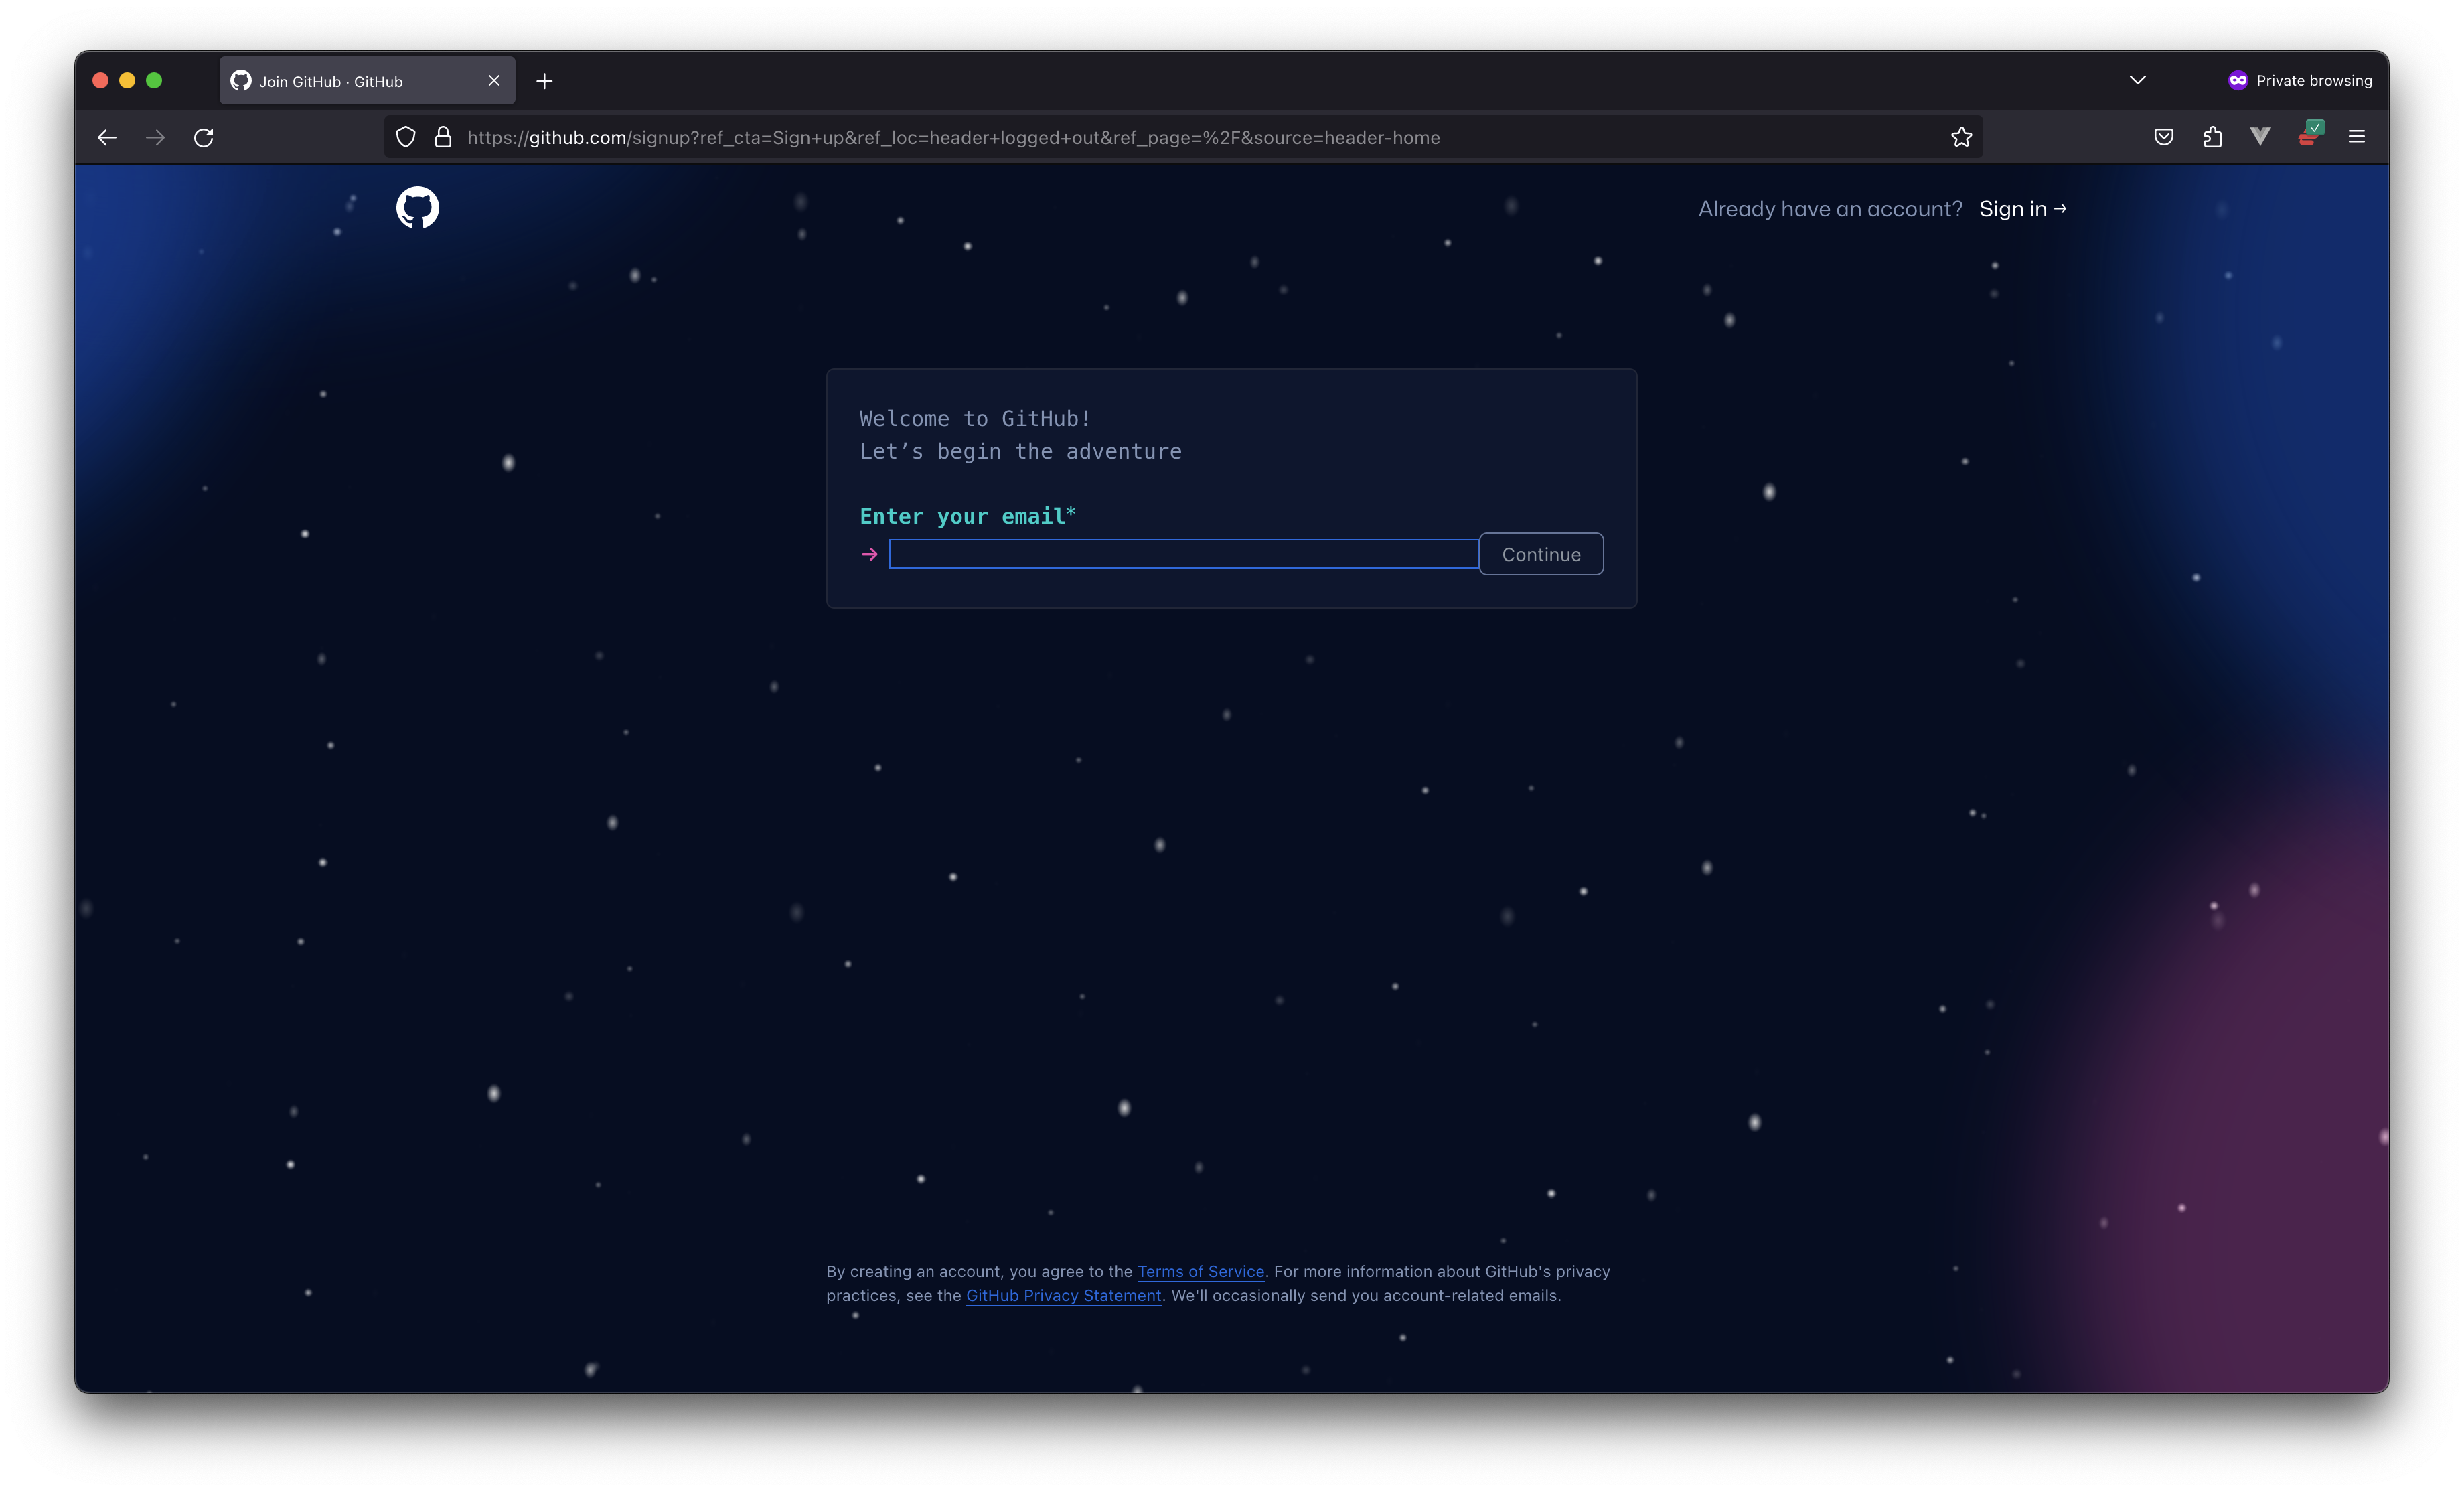Viewport: 2464px width, 1492px height.
Task: Open a new tab
Action: (x=544, y=81)
